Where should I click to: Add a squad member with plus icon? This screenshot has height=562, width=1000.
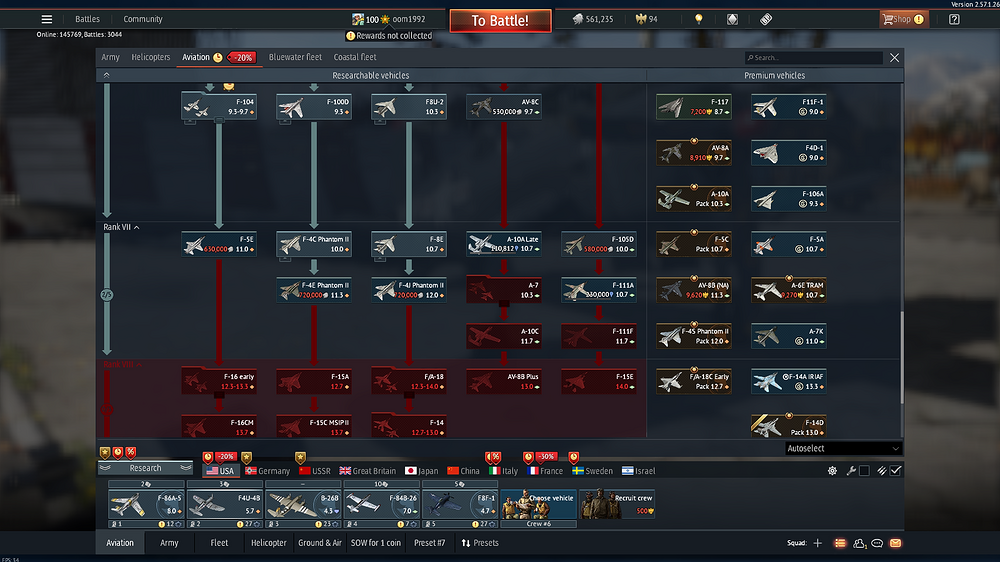click(818, 543)
